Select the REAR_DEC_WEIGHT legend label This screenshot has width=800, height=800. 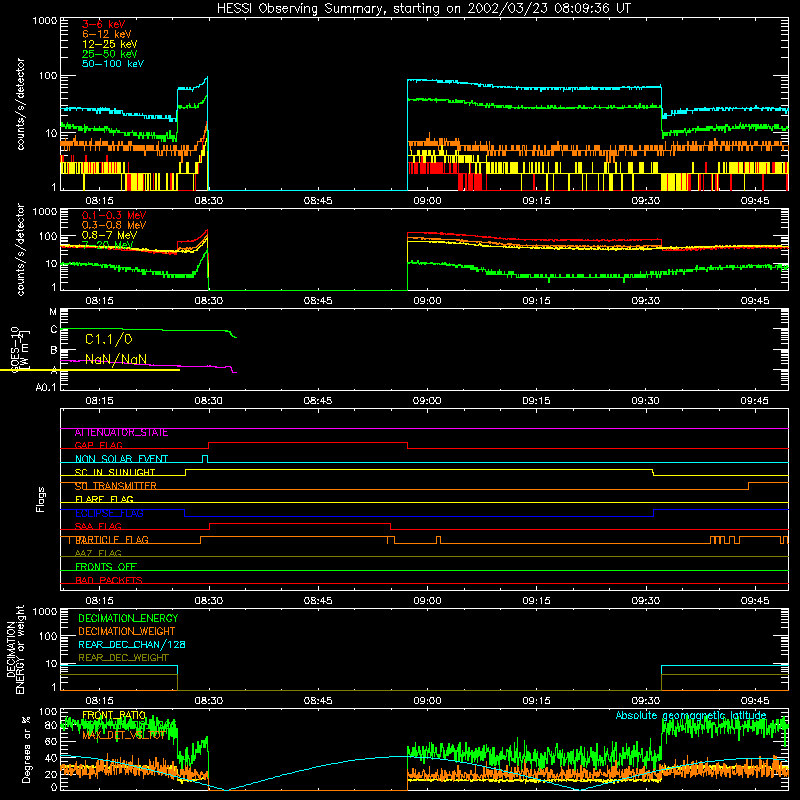click(123, 658)
